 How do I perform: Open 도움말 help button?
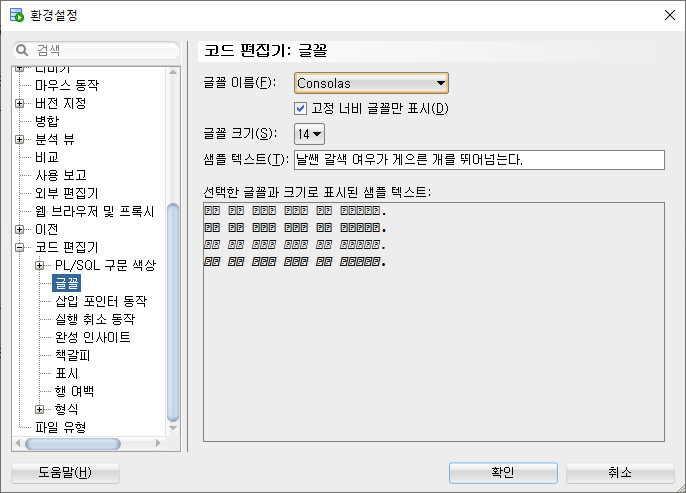click(65, 472)
